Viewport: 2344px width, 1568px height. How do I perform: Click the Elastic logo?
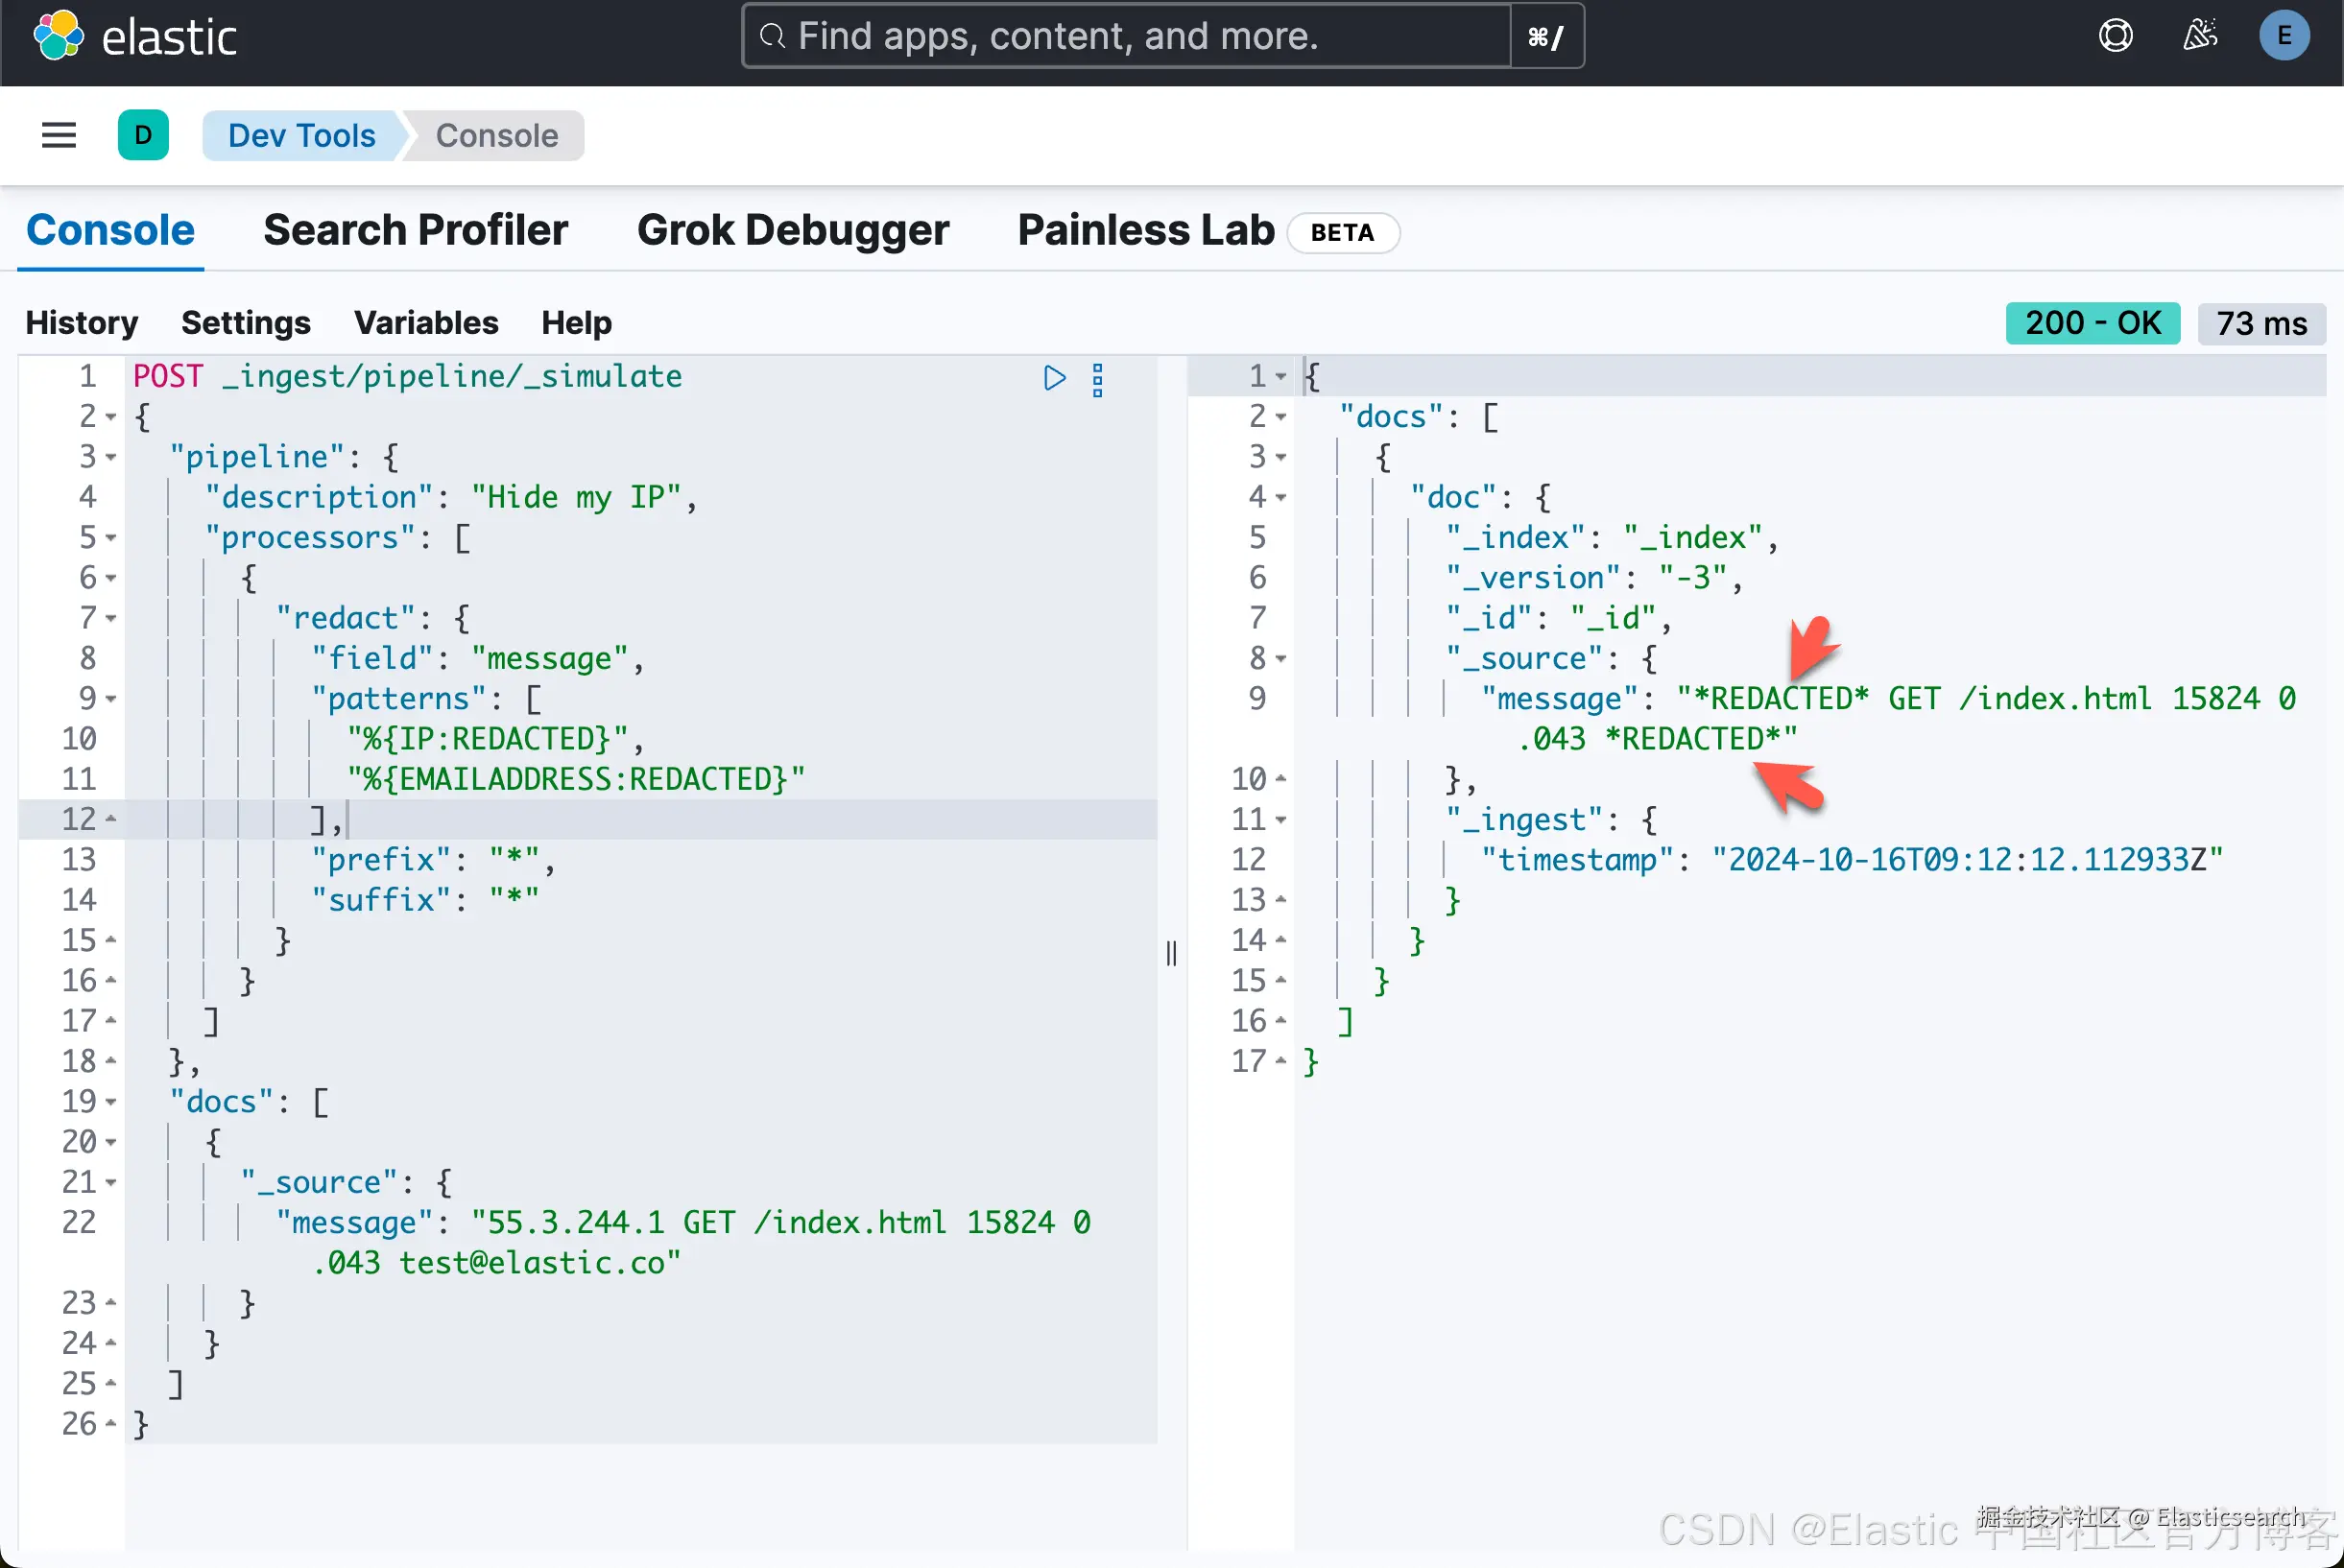click(60, 37)
